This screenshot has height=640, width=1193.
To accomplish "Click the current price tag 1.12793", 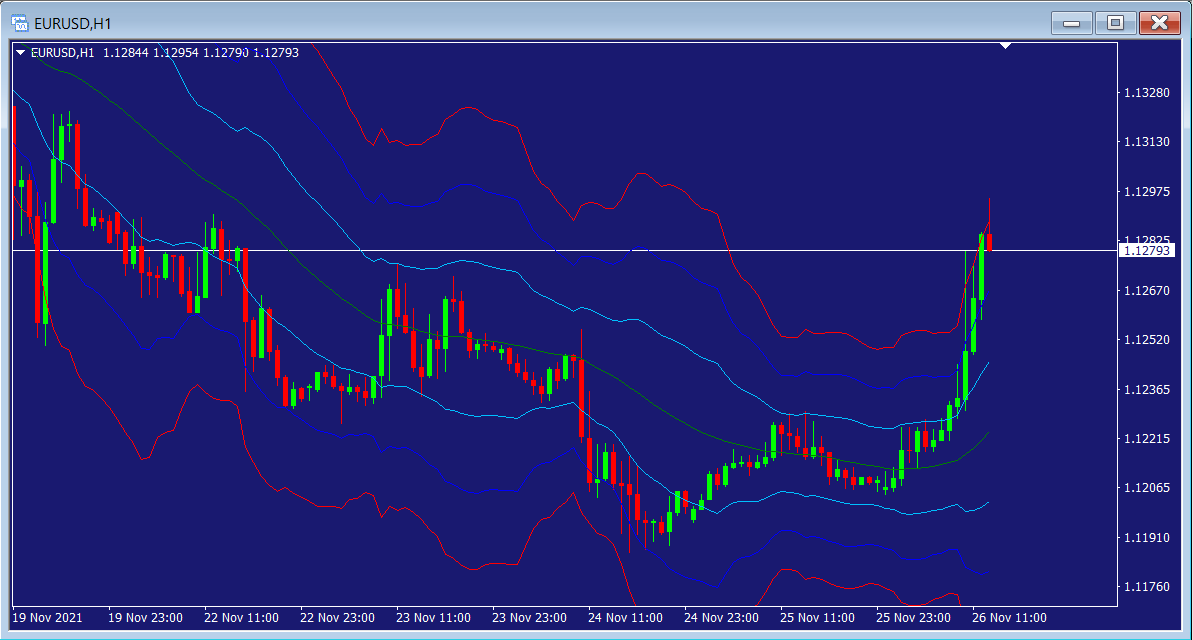I will pyautogui.click(x=1145, y=251).
